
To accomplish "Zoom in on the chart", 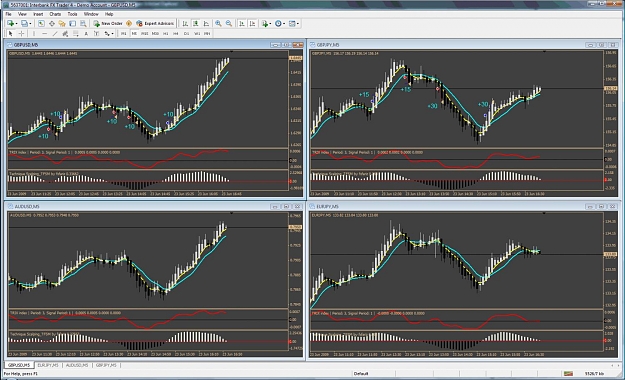I will click(x=218, y=24).
